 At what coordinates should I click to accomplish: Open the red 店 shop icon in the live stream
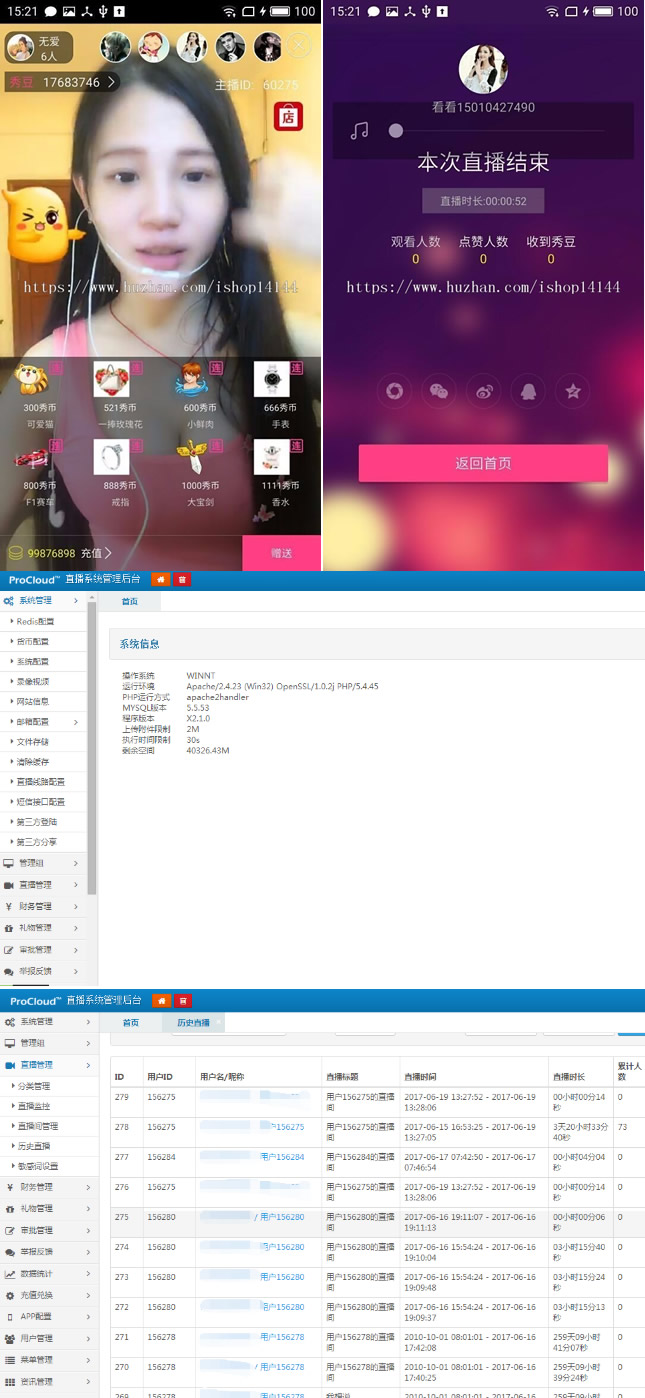289,116
